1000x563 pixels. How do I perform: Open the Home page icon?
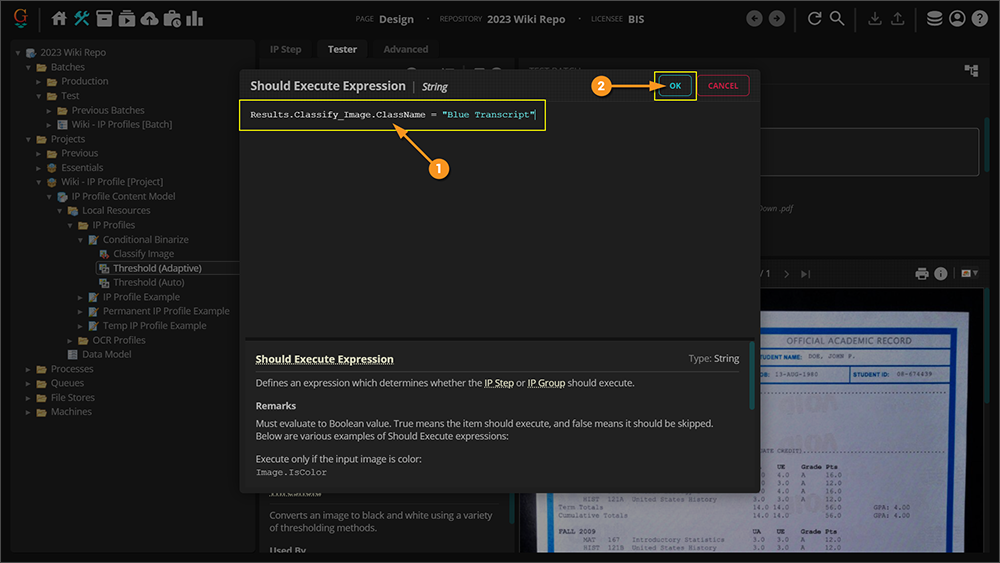[x=59, y=18]
